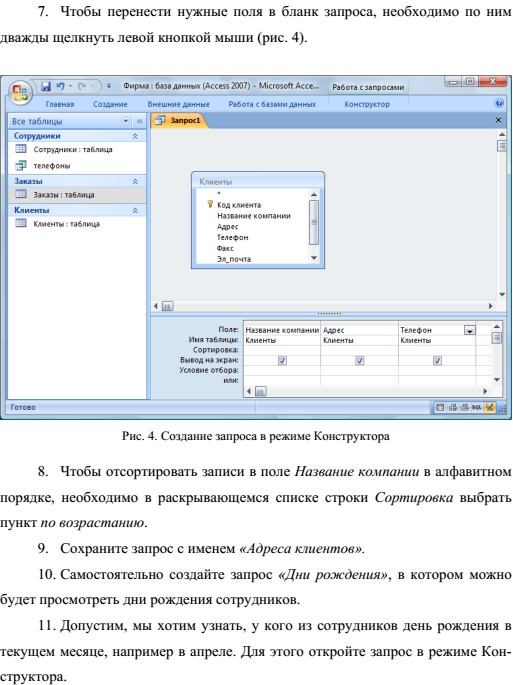Collapse the Заказы group
Screen dimensions: 513x685
135,181
